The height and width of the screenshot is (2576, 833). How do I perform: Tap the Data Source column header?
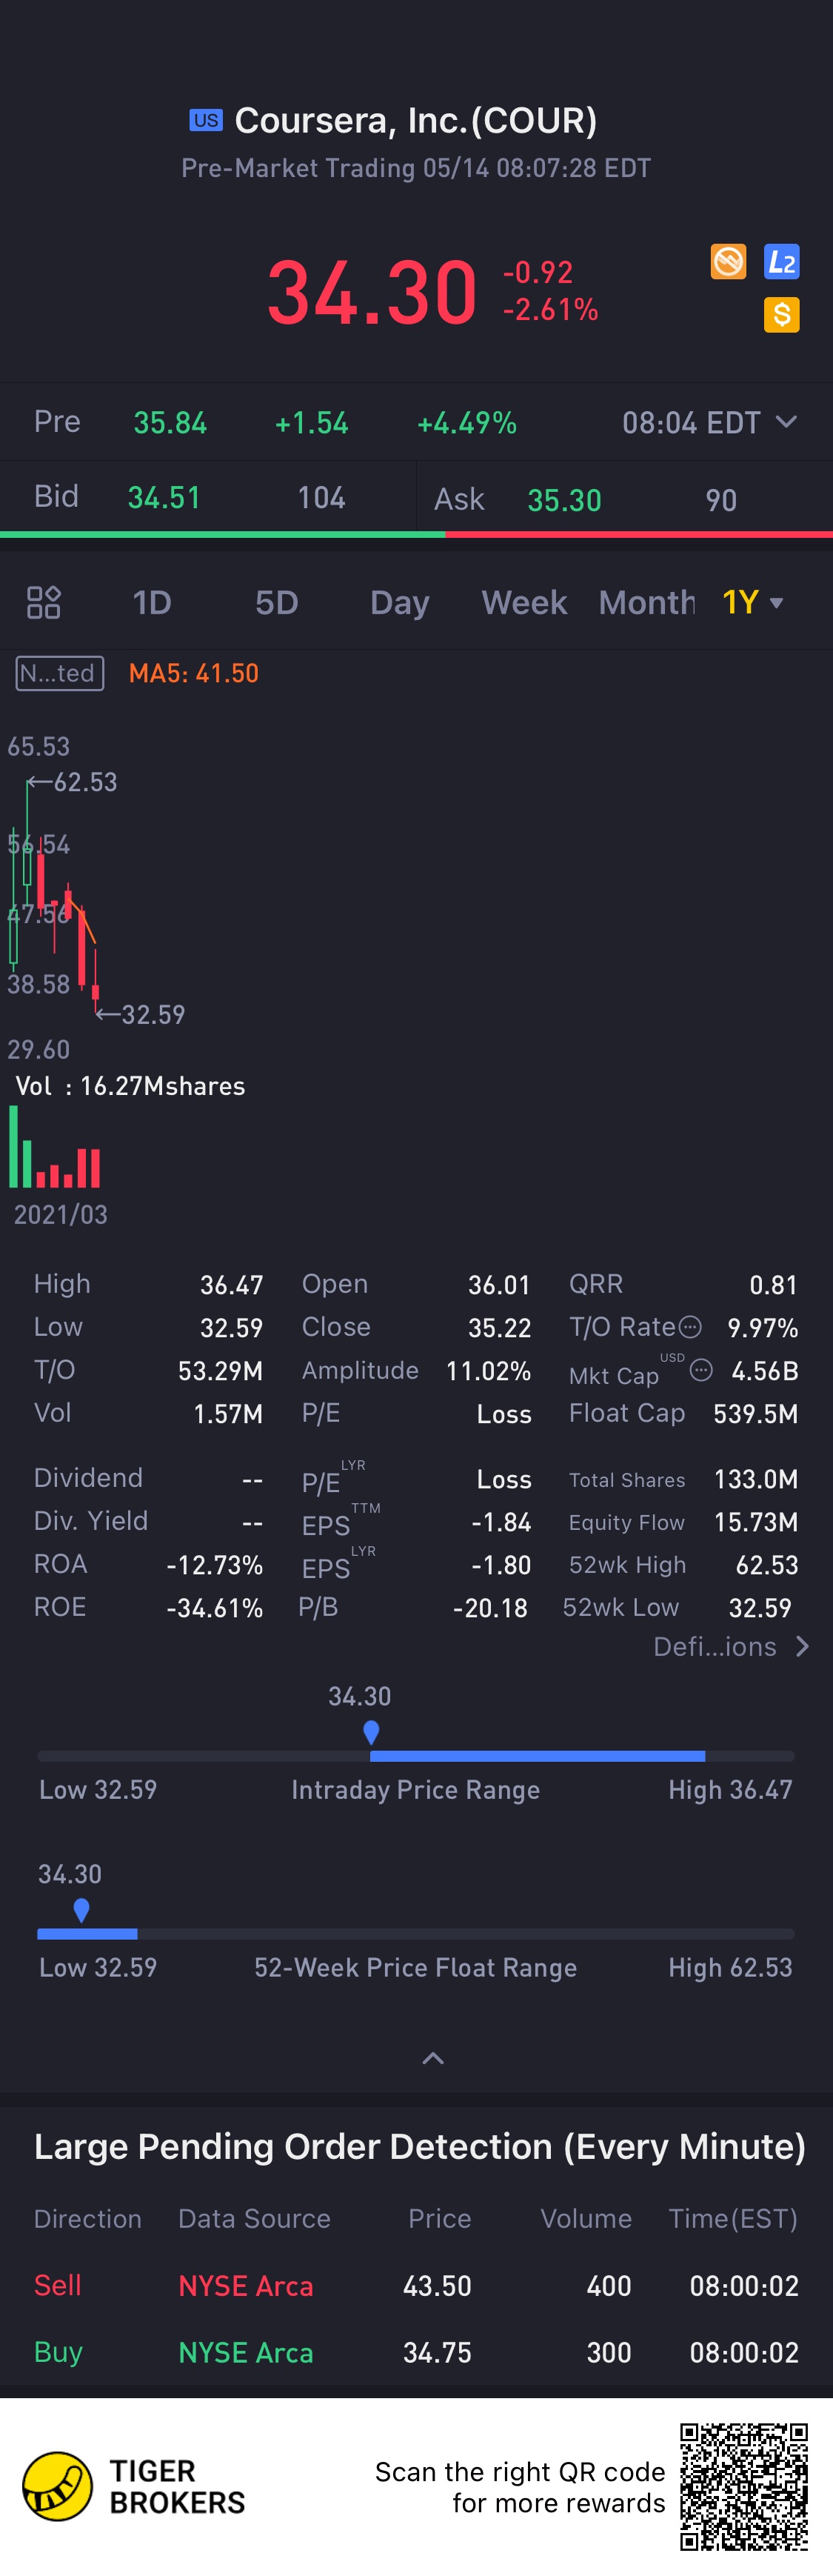(x=254, y=2219)
